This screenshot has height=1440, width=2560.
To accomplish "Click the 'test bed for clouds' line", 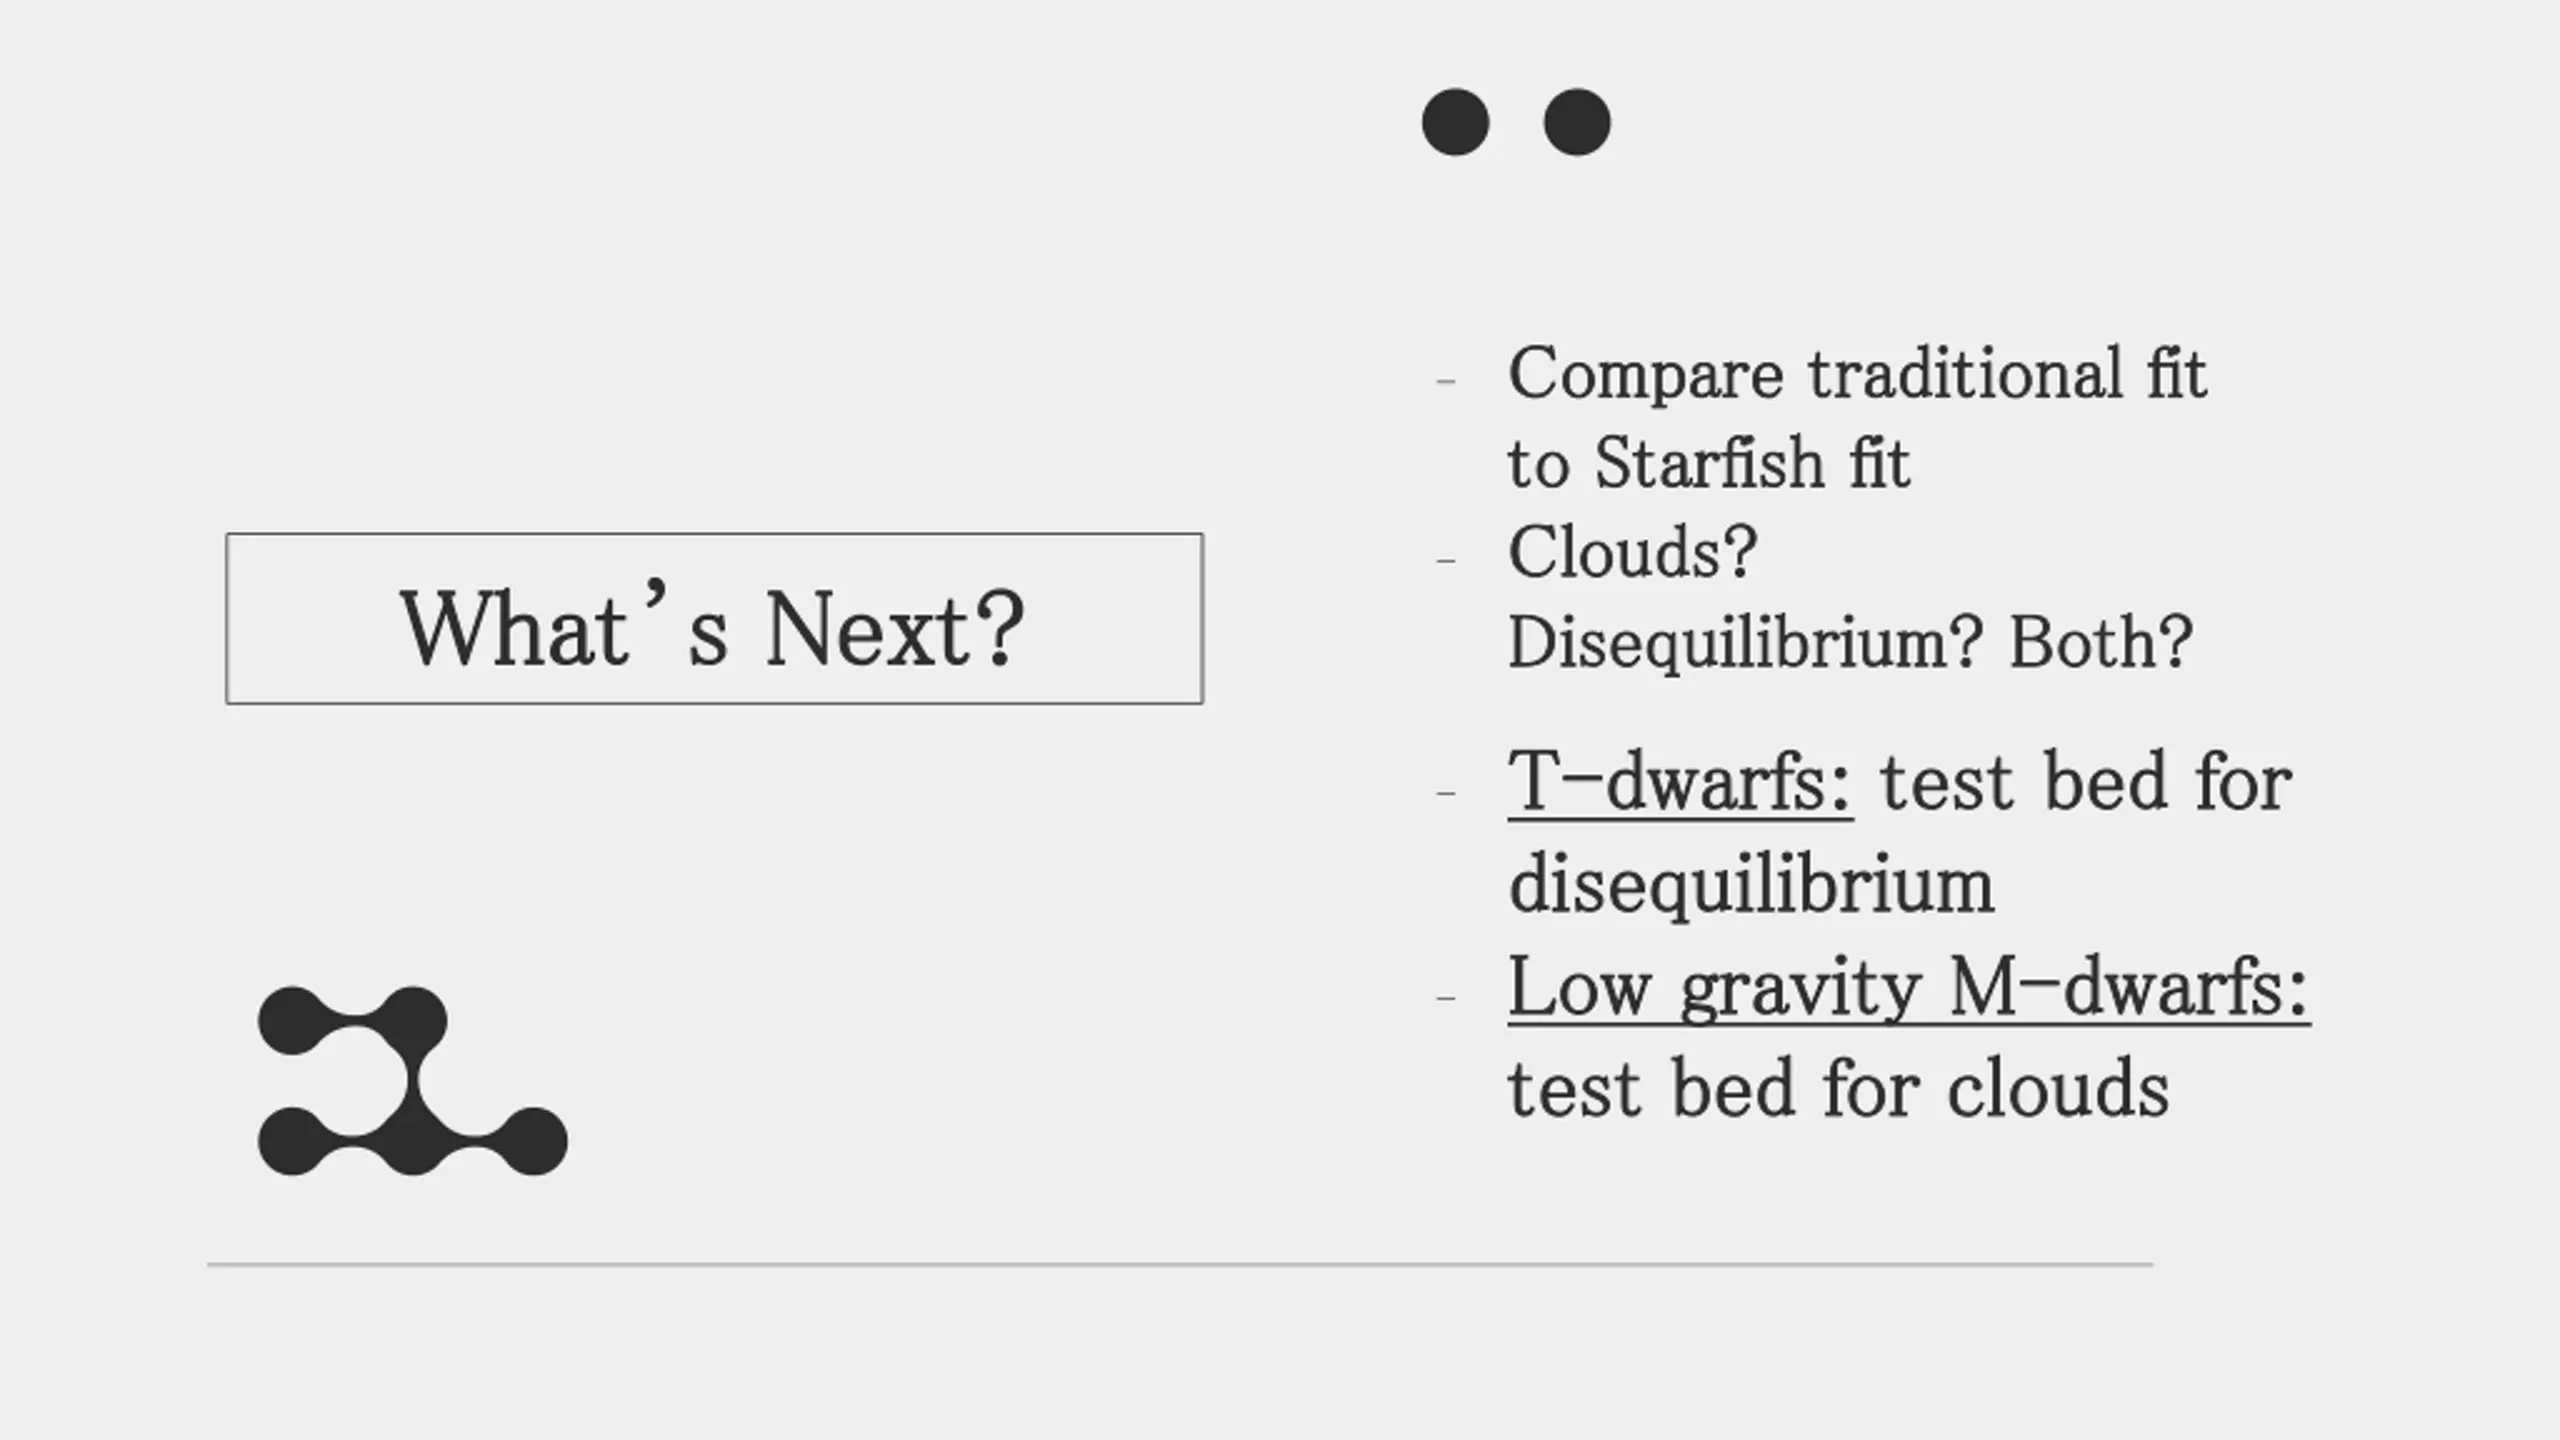I will click(1839, 1088).
